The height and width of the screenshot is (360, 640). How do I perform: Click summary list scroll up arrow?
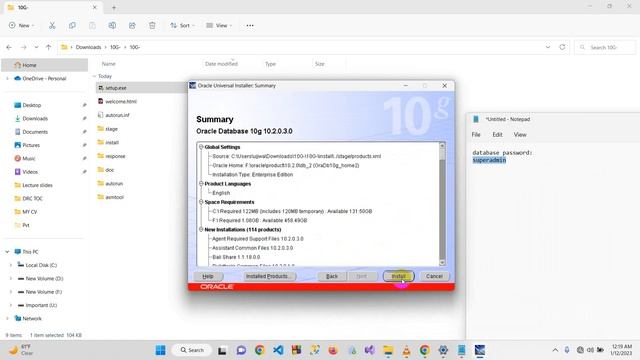click(442, 146)
